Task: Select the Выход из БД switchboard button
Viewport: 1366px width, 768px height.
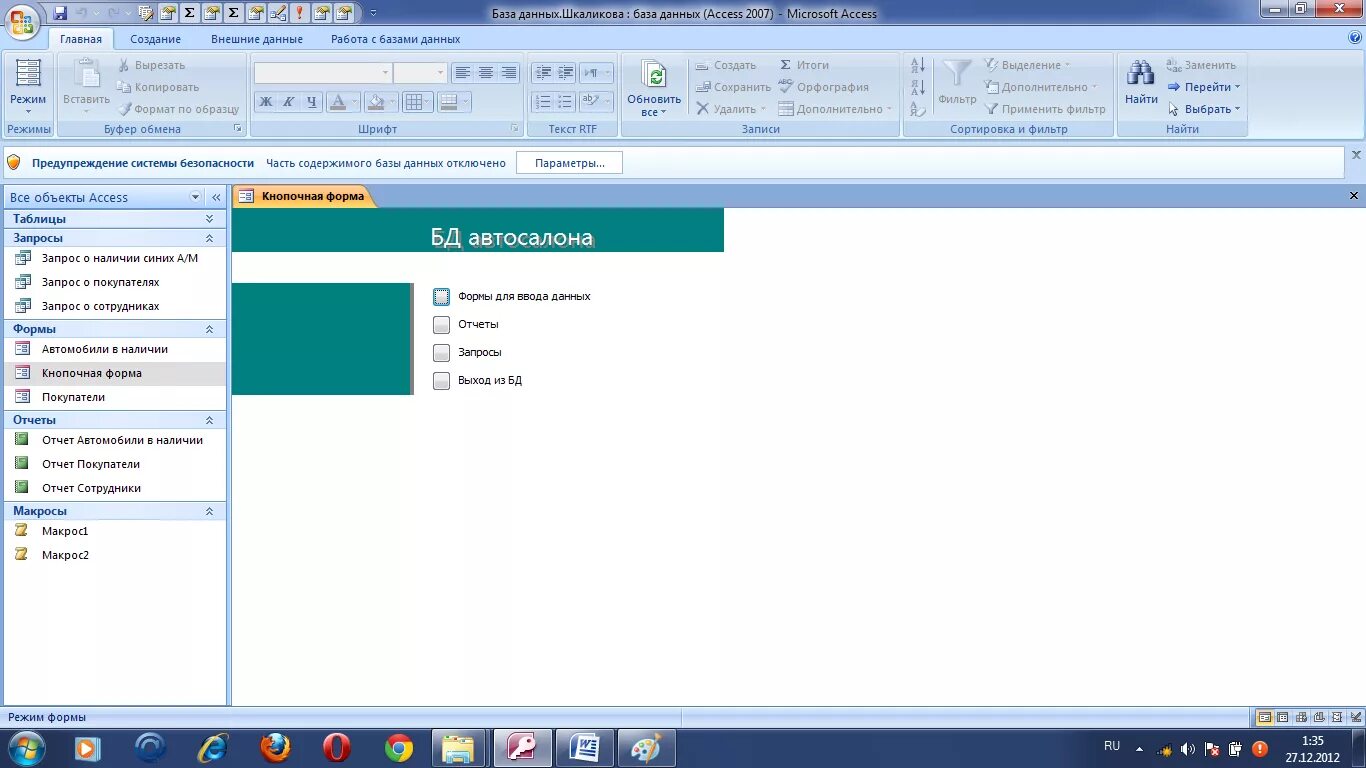Action: click(x=441, y=381)
